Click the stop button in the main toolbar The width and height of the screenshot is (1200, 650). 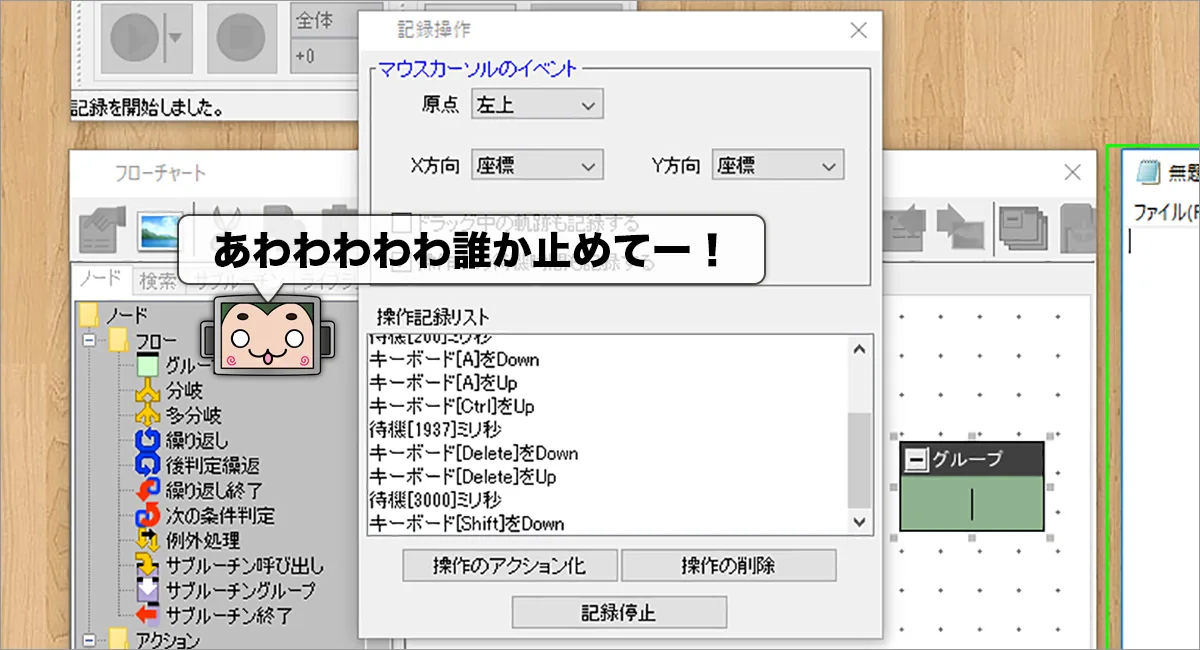pyautogui.click(x=240, y=38)
